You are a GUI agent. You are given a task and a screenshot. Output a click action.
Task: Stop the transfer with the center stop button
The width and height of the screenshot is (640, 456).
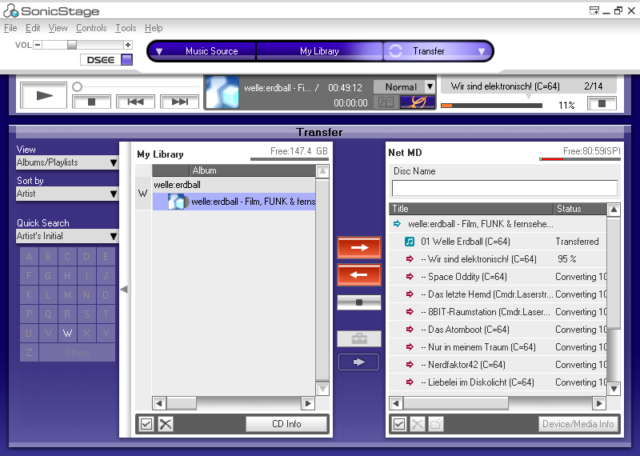[x=359, y=302]
